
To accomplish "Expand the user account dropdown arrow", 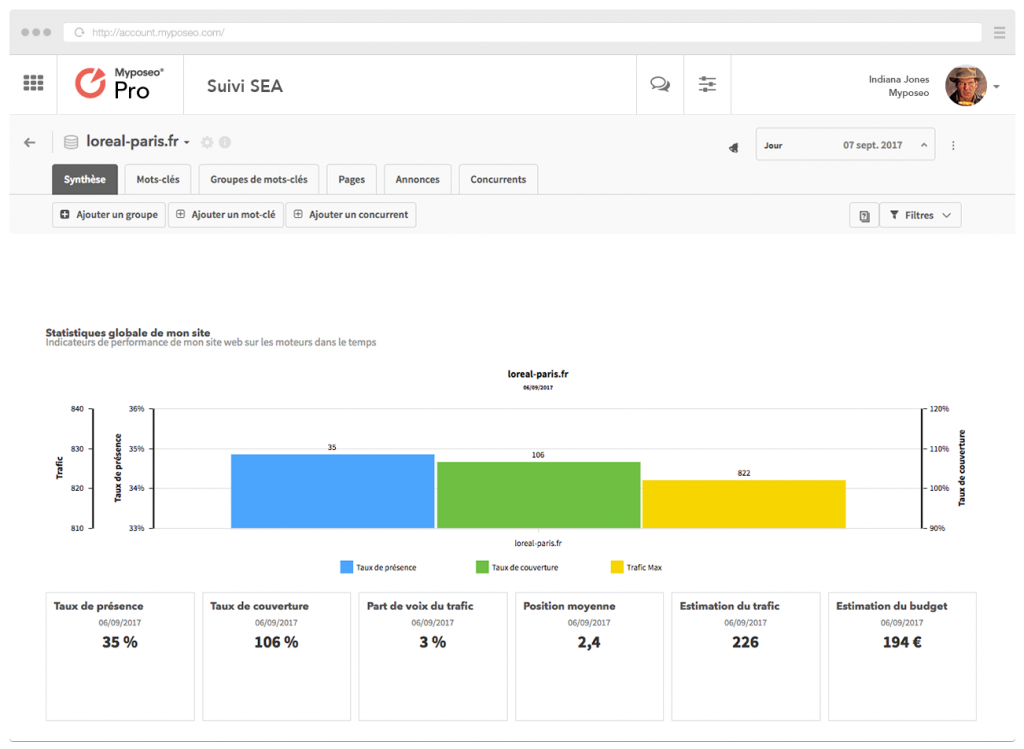I will coord(997,86).
